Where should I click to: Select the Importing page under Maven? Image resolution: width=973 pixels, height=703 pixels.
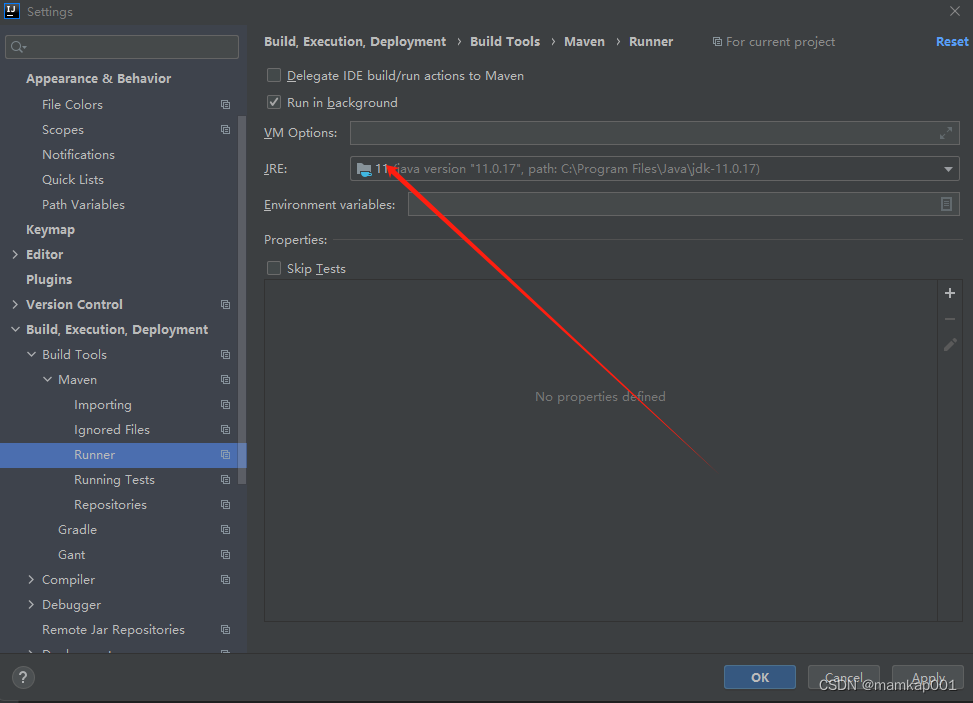(x=102, y=405)
